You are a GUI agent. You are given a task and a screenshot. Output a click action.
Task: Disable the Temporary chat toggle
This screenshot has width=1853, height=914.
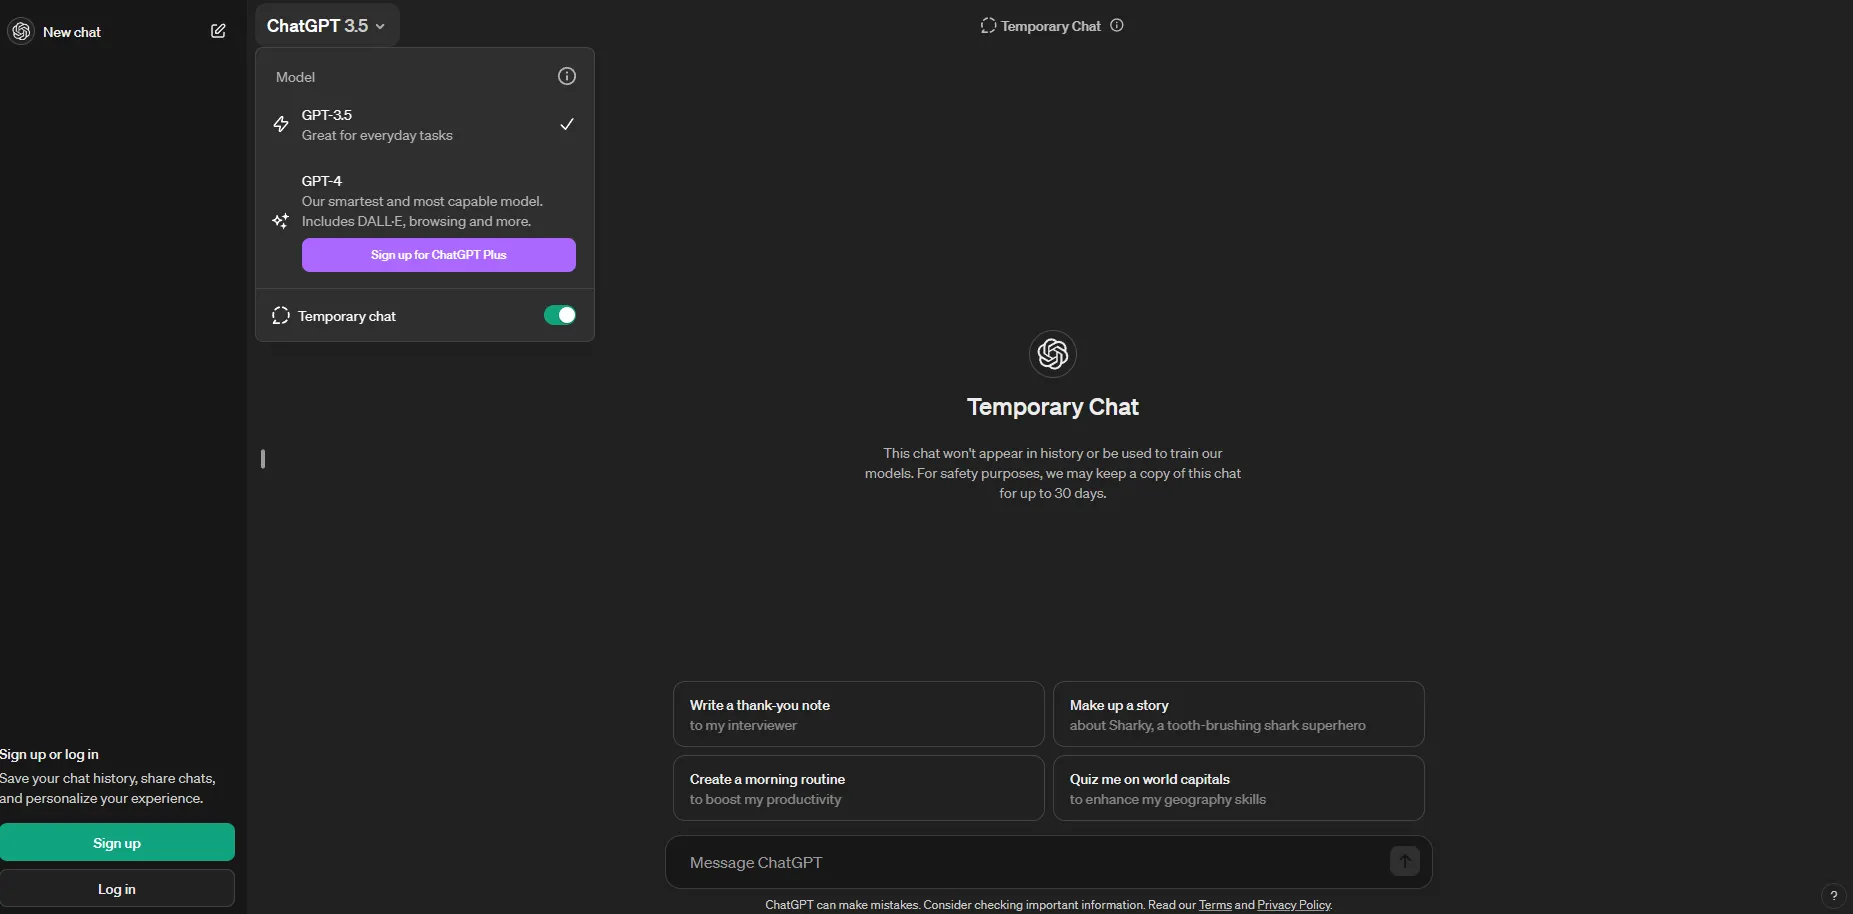pyautogui.click(x=559, y=316)
